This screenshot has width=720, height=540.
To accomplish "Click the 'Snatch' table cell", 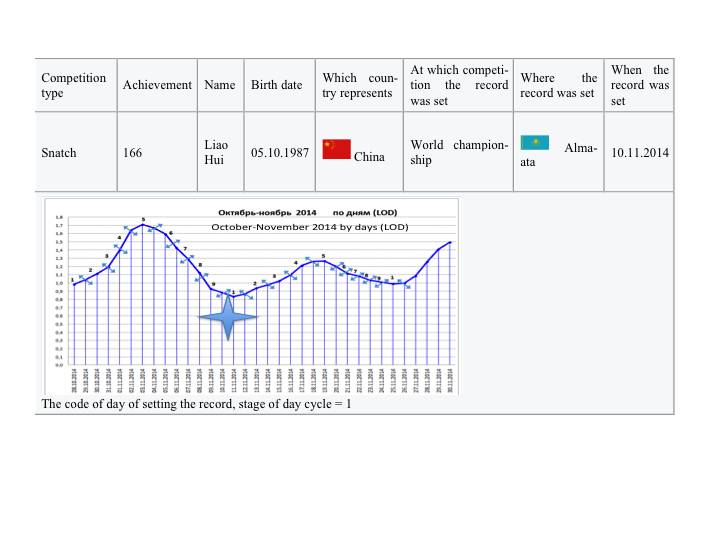I will (x=59, y=153).
